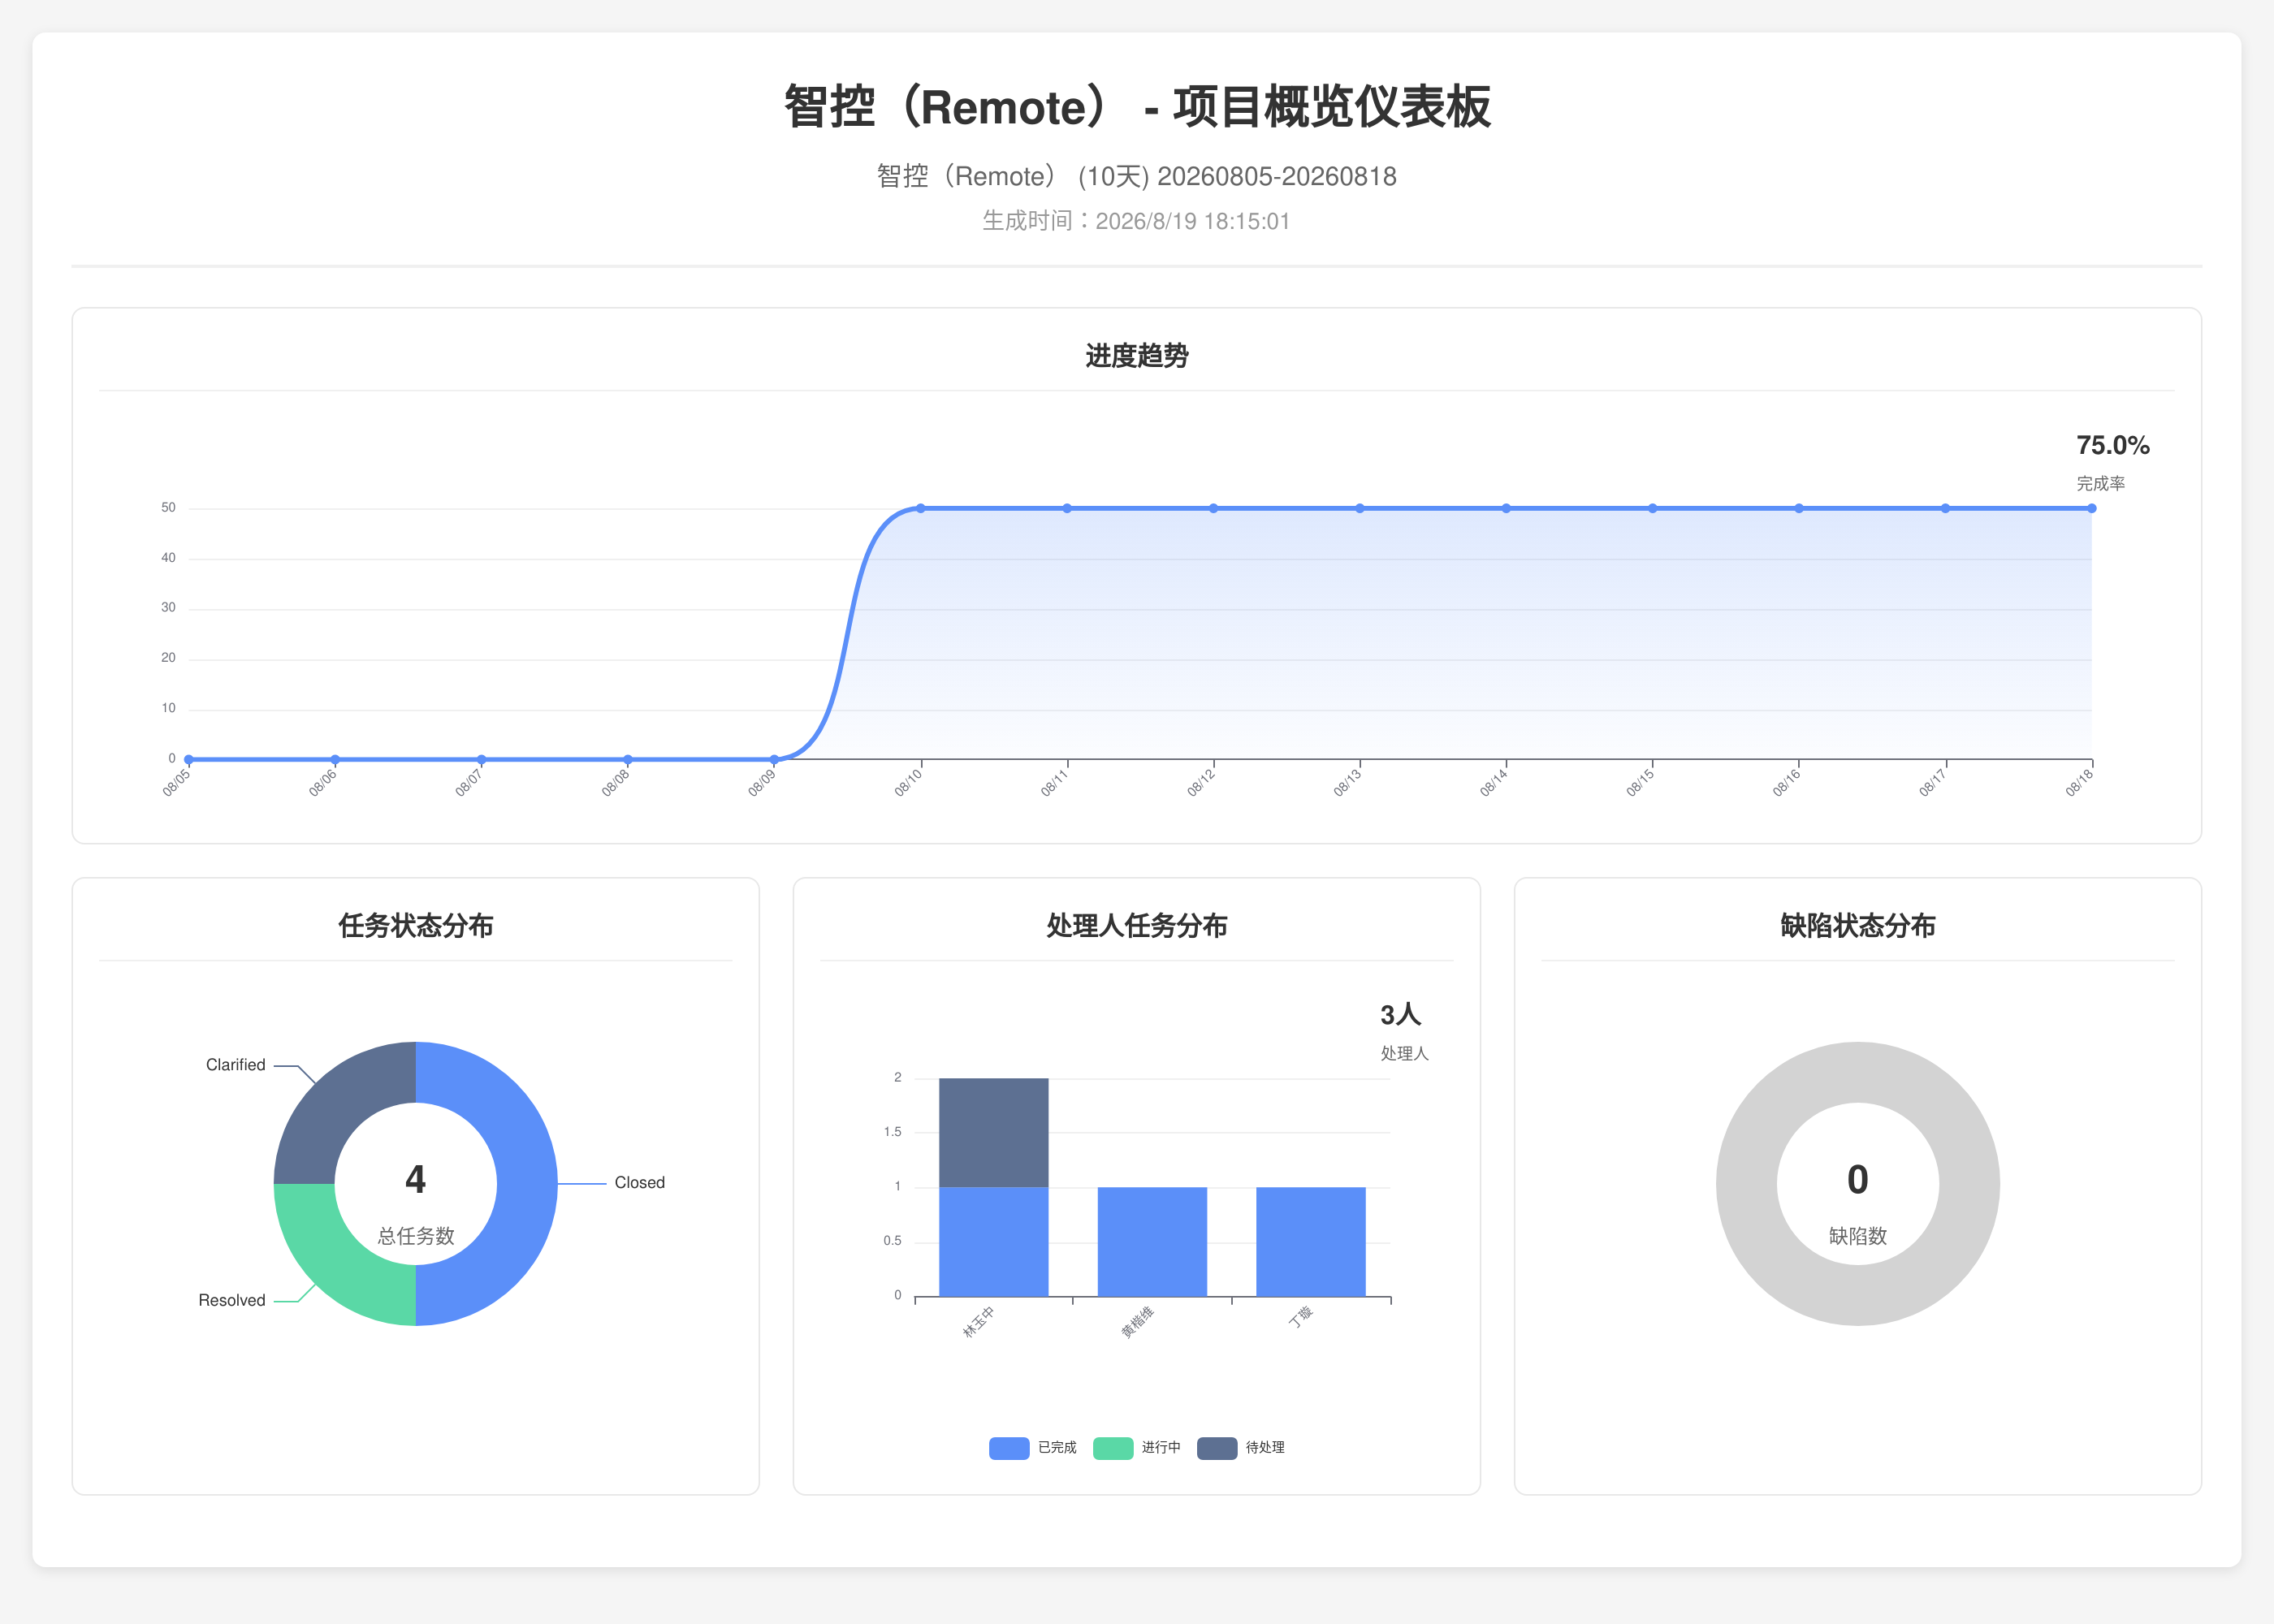The image size is (2274, 1624).
Task: Click the '完成率' caption
Action: (2100, 484)
